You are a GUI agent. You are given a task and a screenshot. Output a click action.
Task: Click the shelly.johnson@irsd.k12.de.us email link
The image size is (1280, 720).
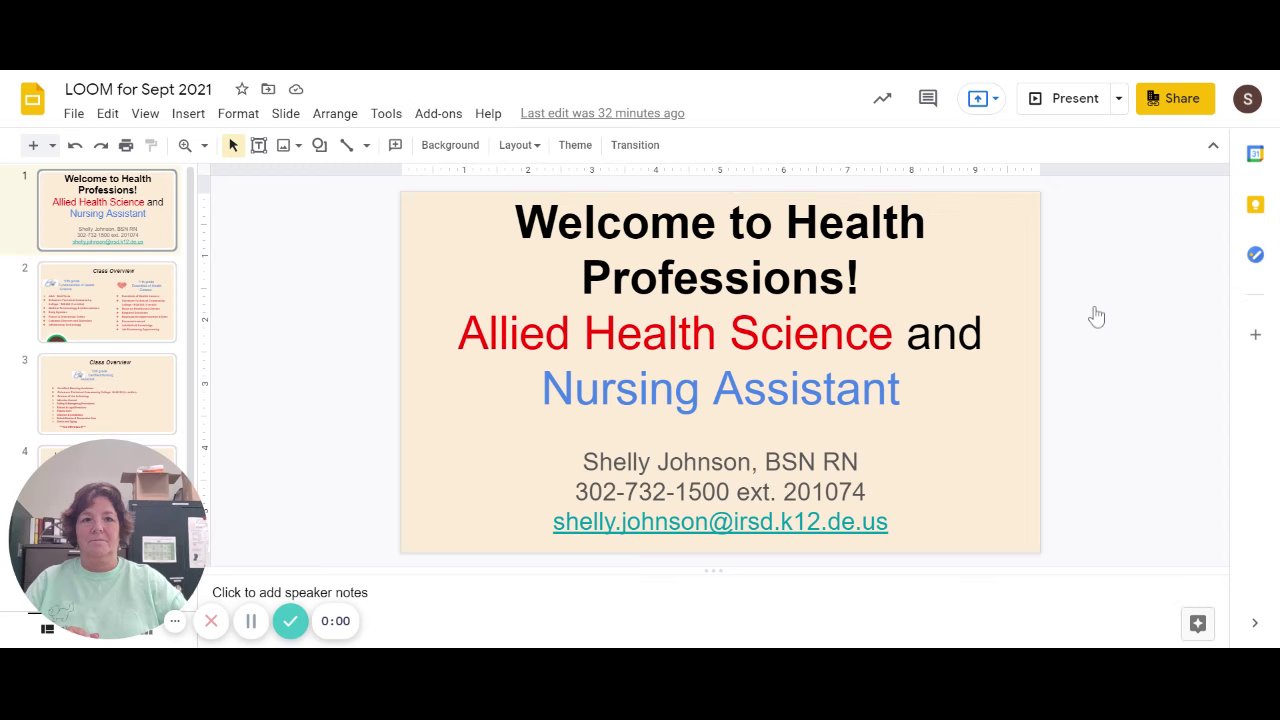click(x=720, y=521)
